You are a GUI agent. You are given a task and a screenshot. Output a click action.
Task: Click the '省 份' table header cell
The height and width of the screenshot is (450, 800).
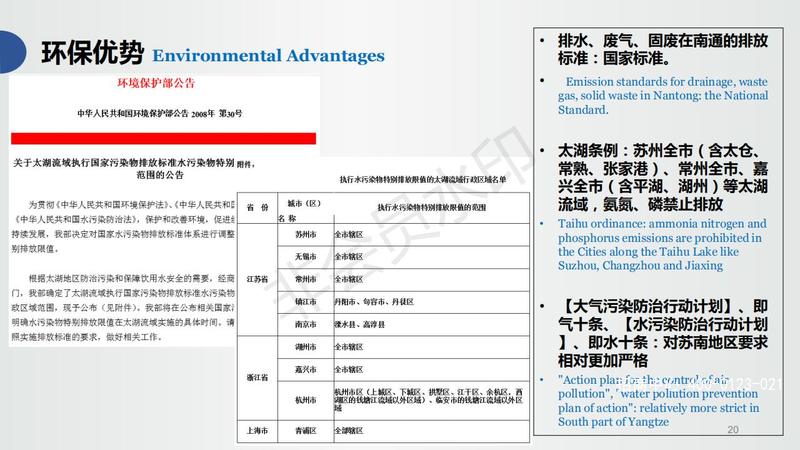tap(257, 208)
